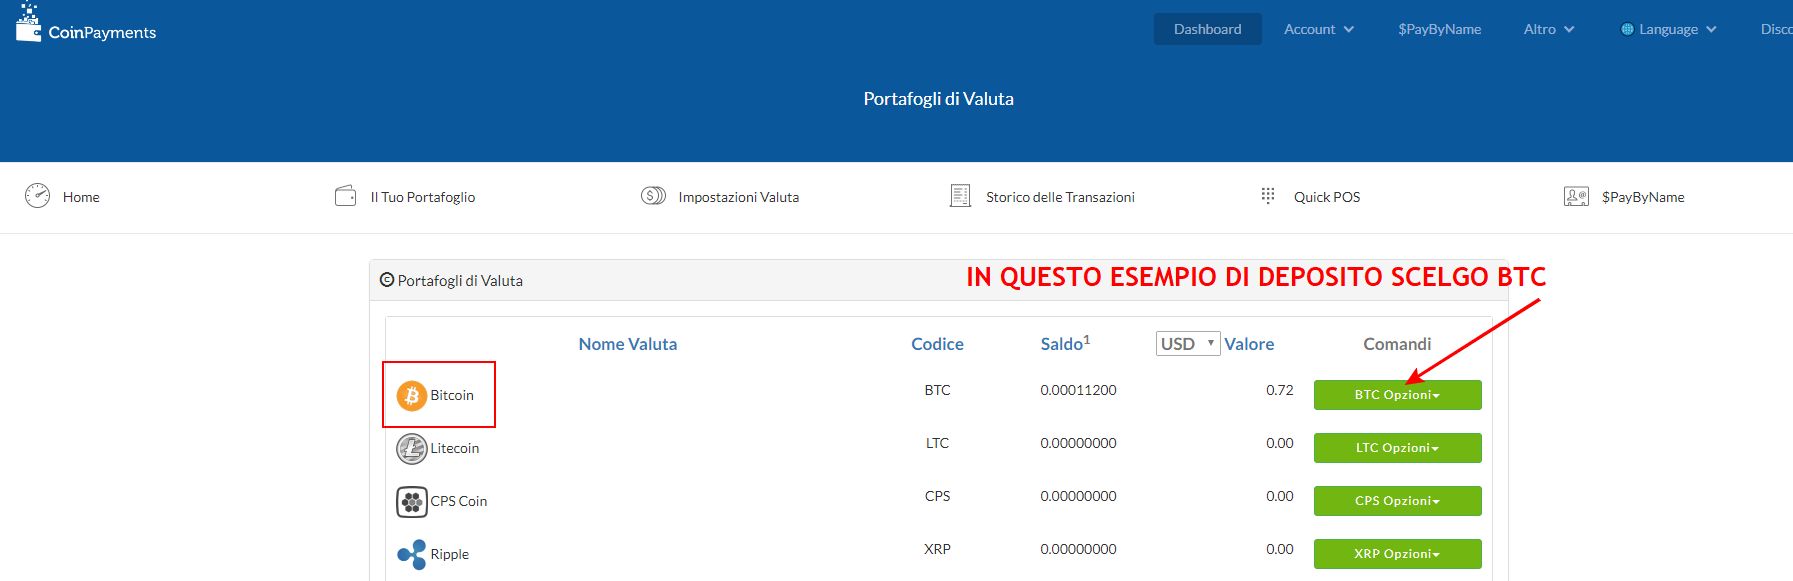Click the CPS Coin icon
The height and width of the screenshot is (581, 1793).
tap(411, 501)
